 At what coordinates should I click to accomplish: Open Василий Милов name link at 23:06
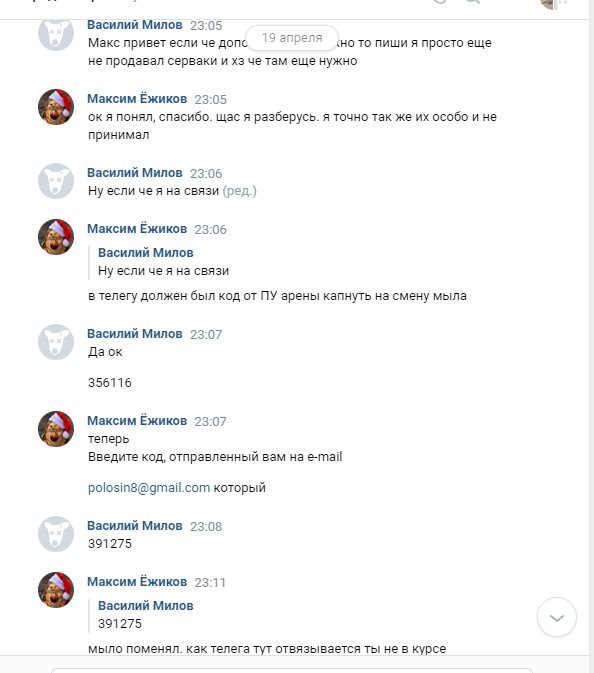135,173
